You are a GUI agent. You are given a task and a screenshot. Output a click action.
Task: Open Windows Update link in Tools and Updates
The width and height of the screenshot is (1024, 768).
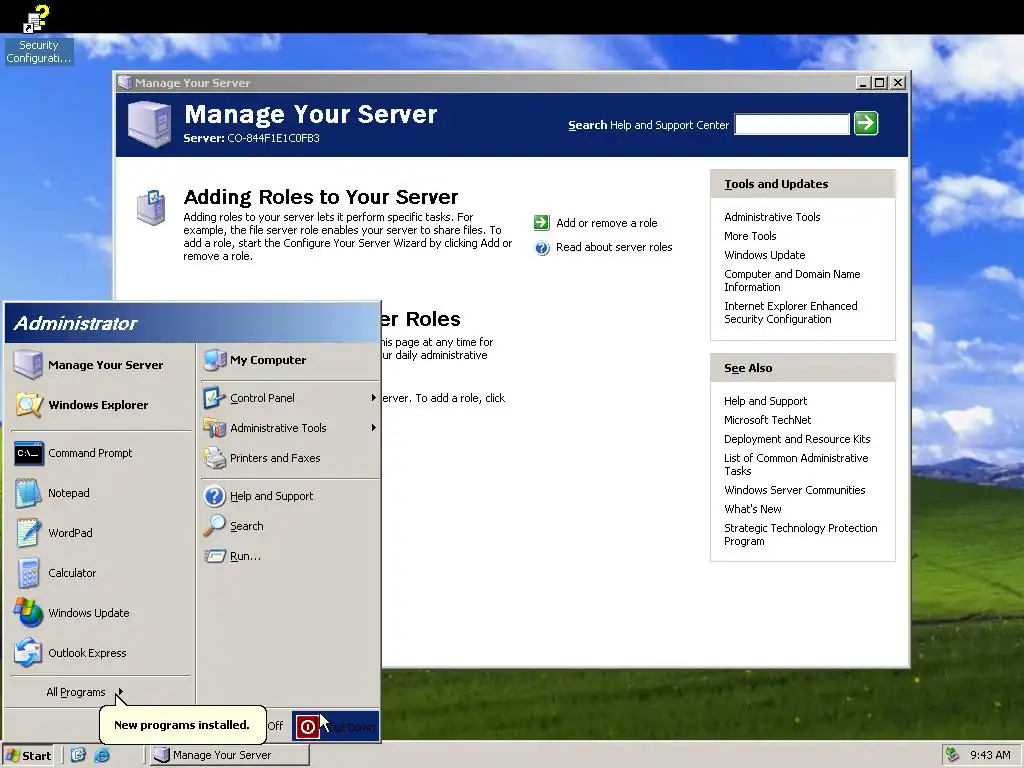764,255
